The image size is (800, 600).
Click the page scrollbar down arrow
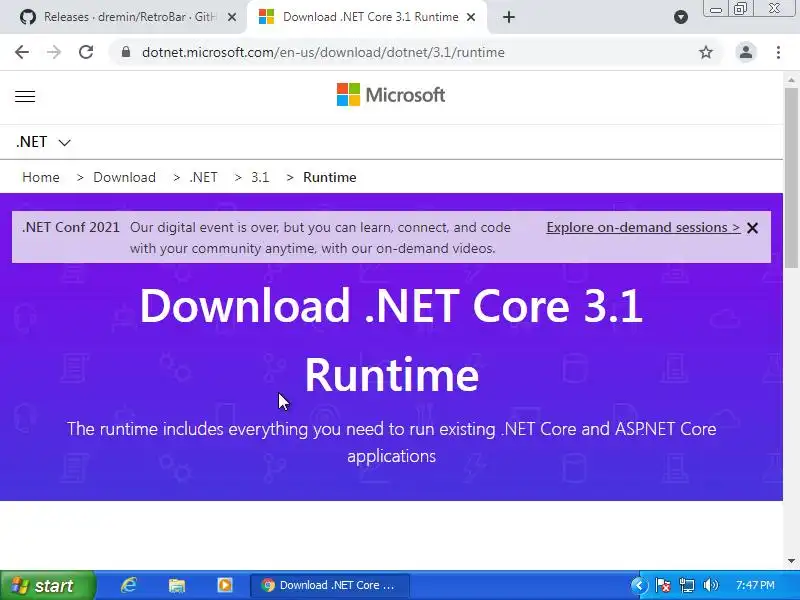pyautogui.click(x=791, y=561)
